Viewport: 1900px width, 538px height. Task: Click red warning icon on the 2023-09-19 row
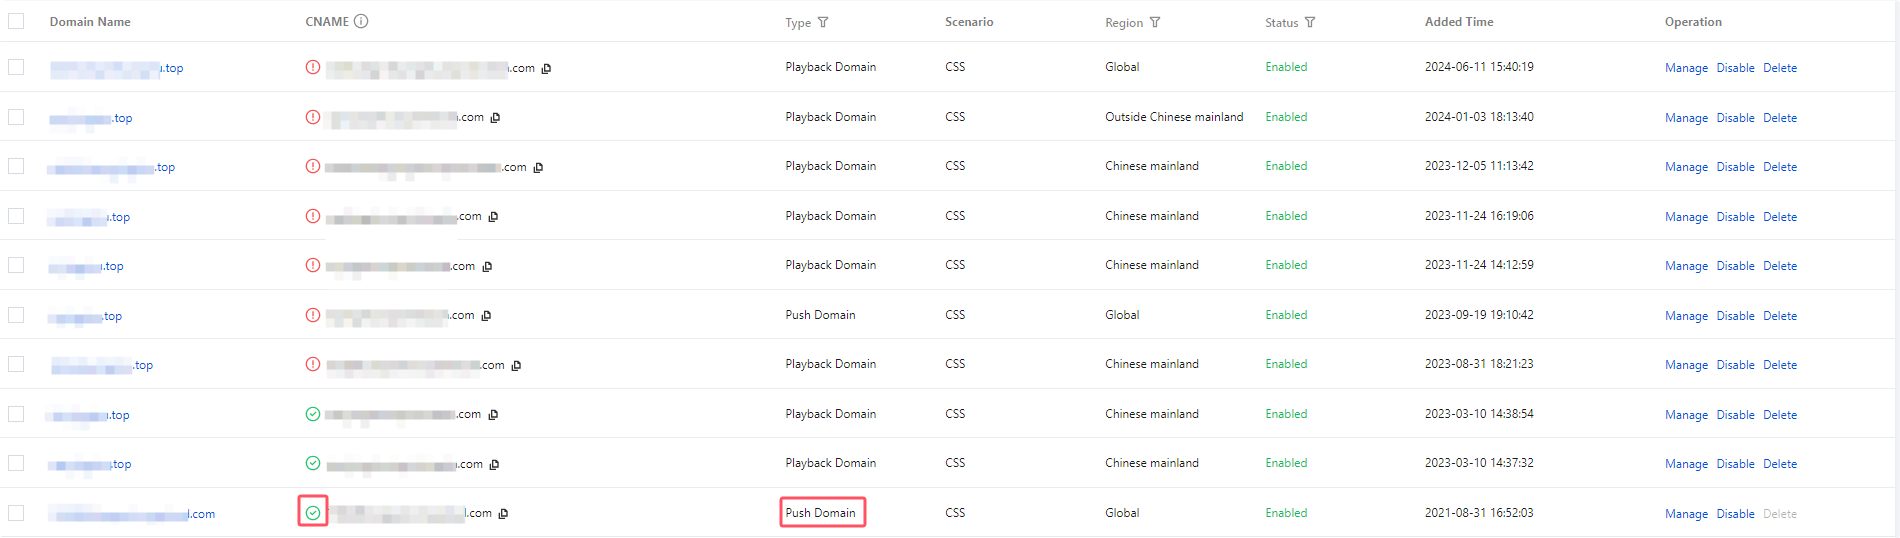tap(313, 315)
